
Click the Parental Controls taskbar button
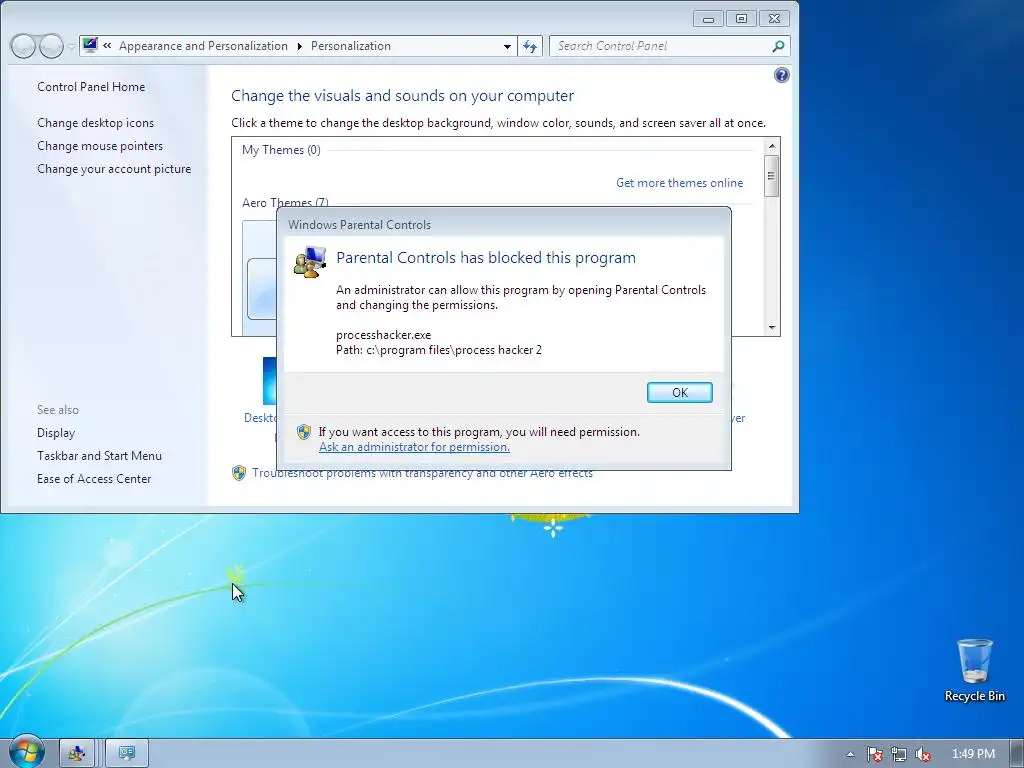click(78, 753)
